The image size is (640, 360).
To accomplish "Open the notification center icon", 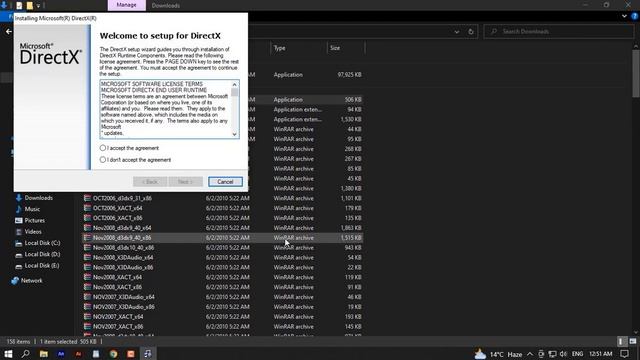I will pyautogui.click(x=624, y=354).
